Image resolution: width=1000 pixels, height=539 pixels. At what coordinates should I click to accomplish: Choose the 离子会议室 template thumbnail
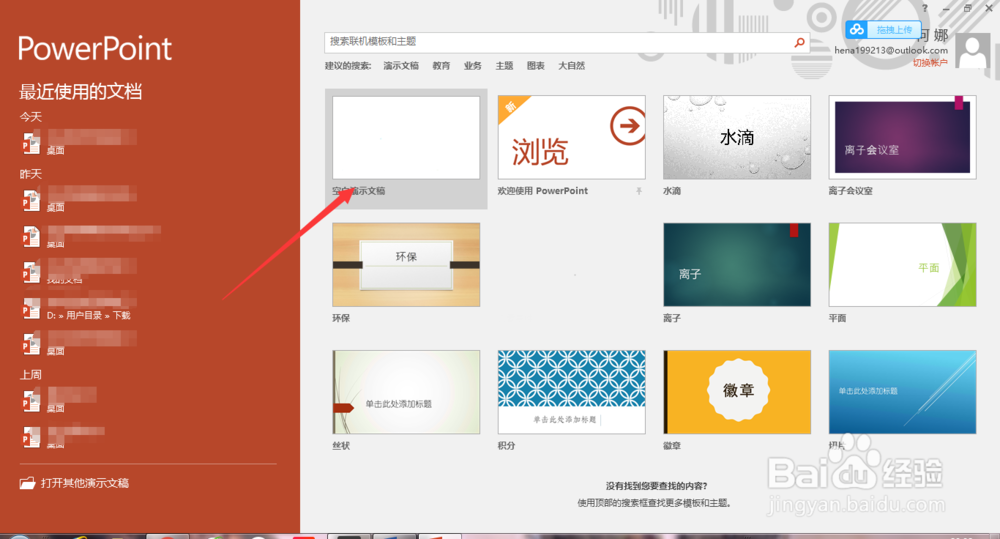pos(902,138)
